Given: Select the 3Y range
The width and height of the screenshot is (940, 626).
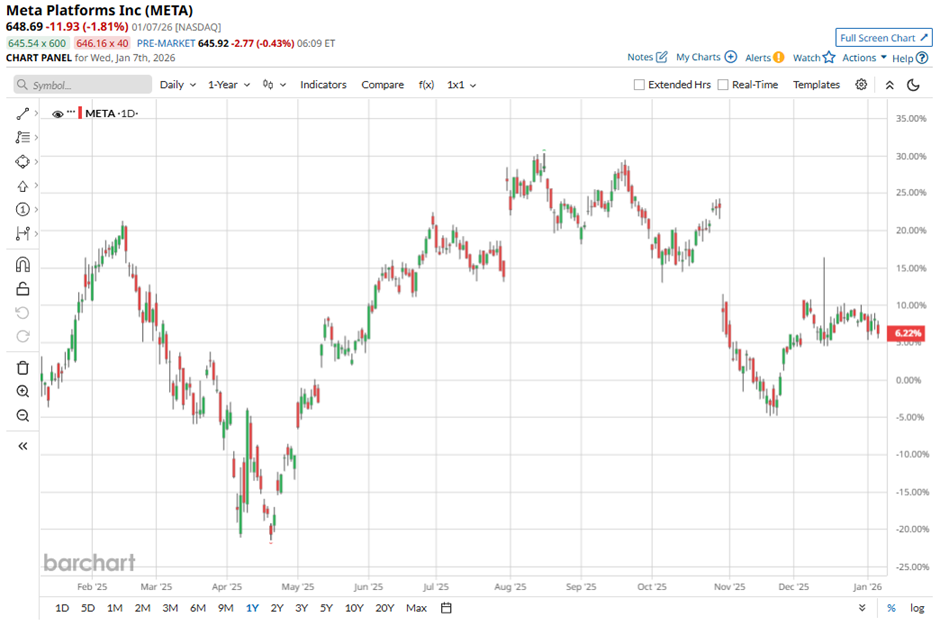Looking at the screenshot, I should (x=302, y=608).
